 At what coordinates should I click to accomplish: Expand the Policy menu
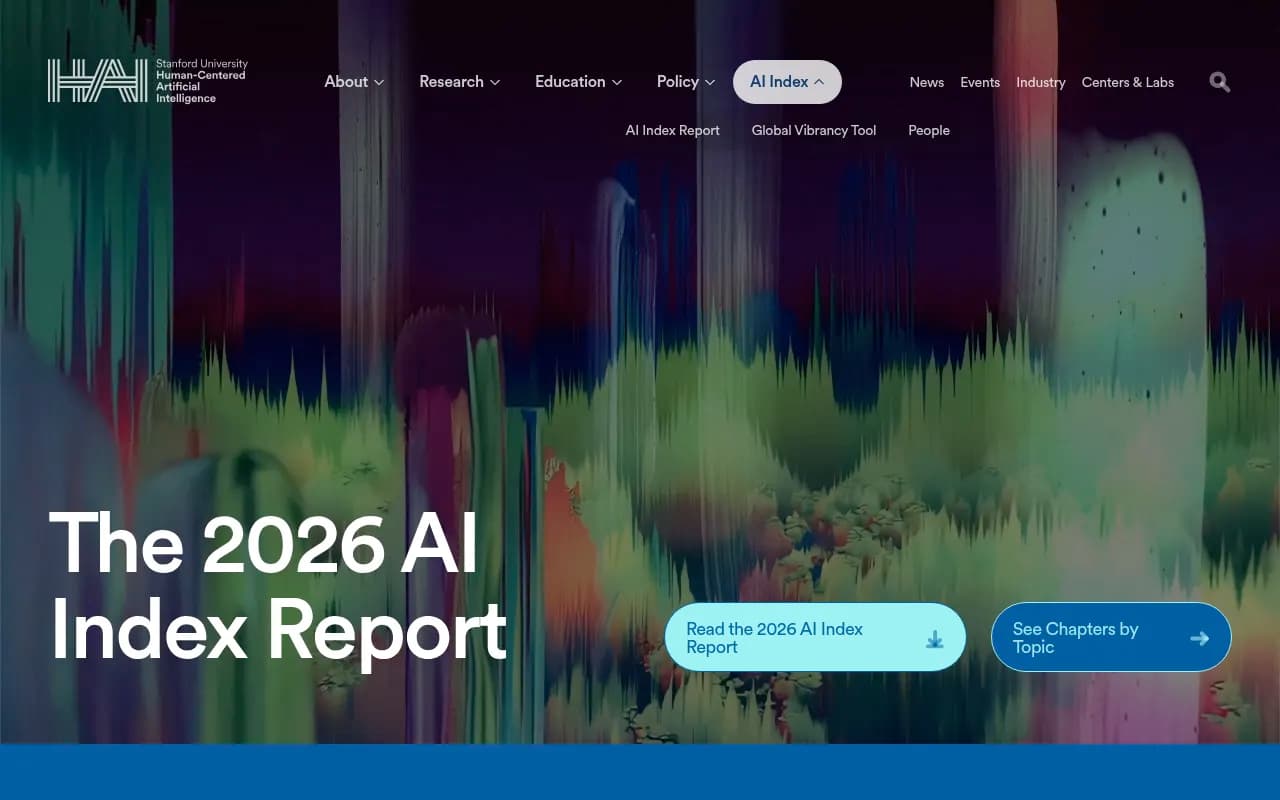(686, 82)
